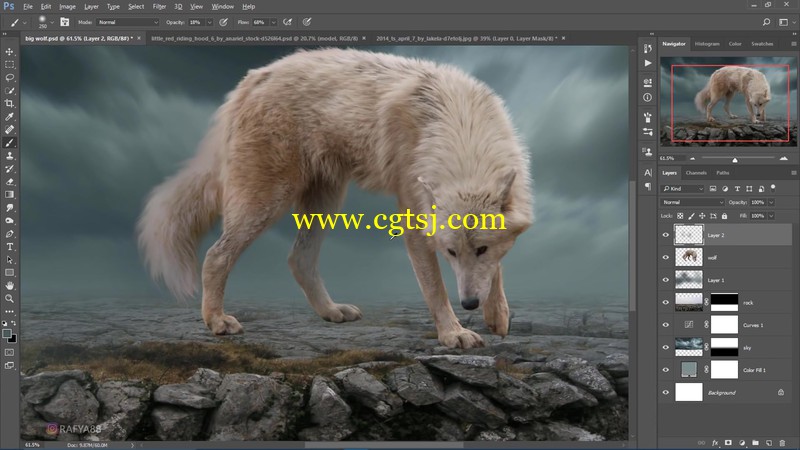Hide the Layer 1 layer
The width and height of the screenshot is (800, 450).
pos(665,280)
